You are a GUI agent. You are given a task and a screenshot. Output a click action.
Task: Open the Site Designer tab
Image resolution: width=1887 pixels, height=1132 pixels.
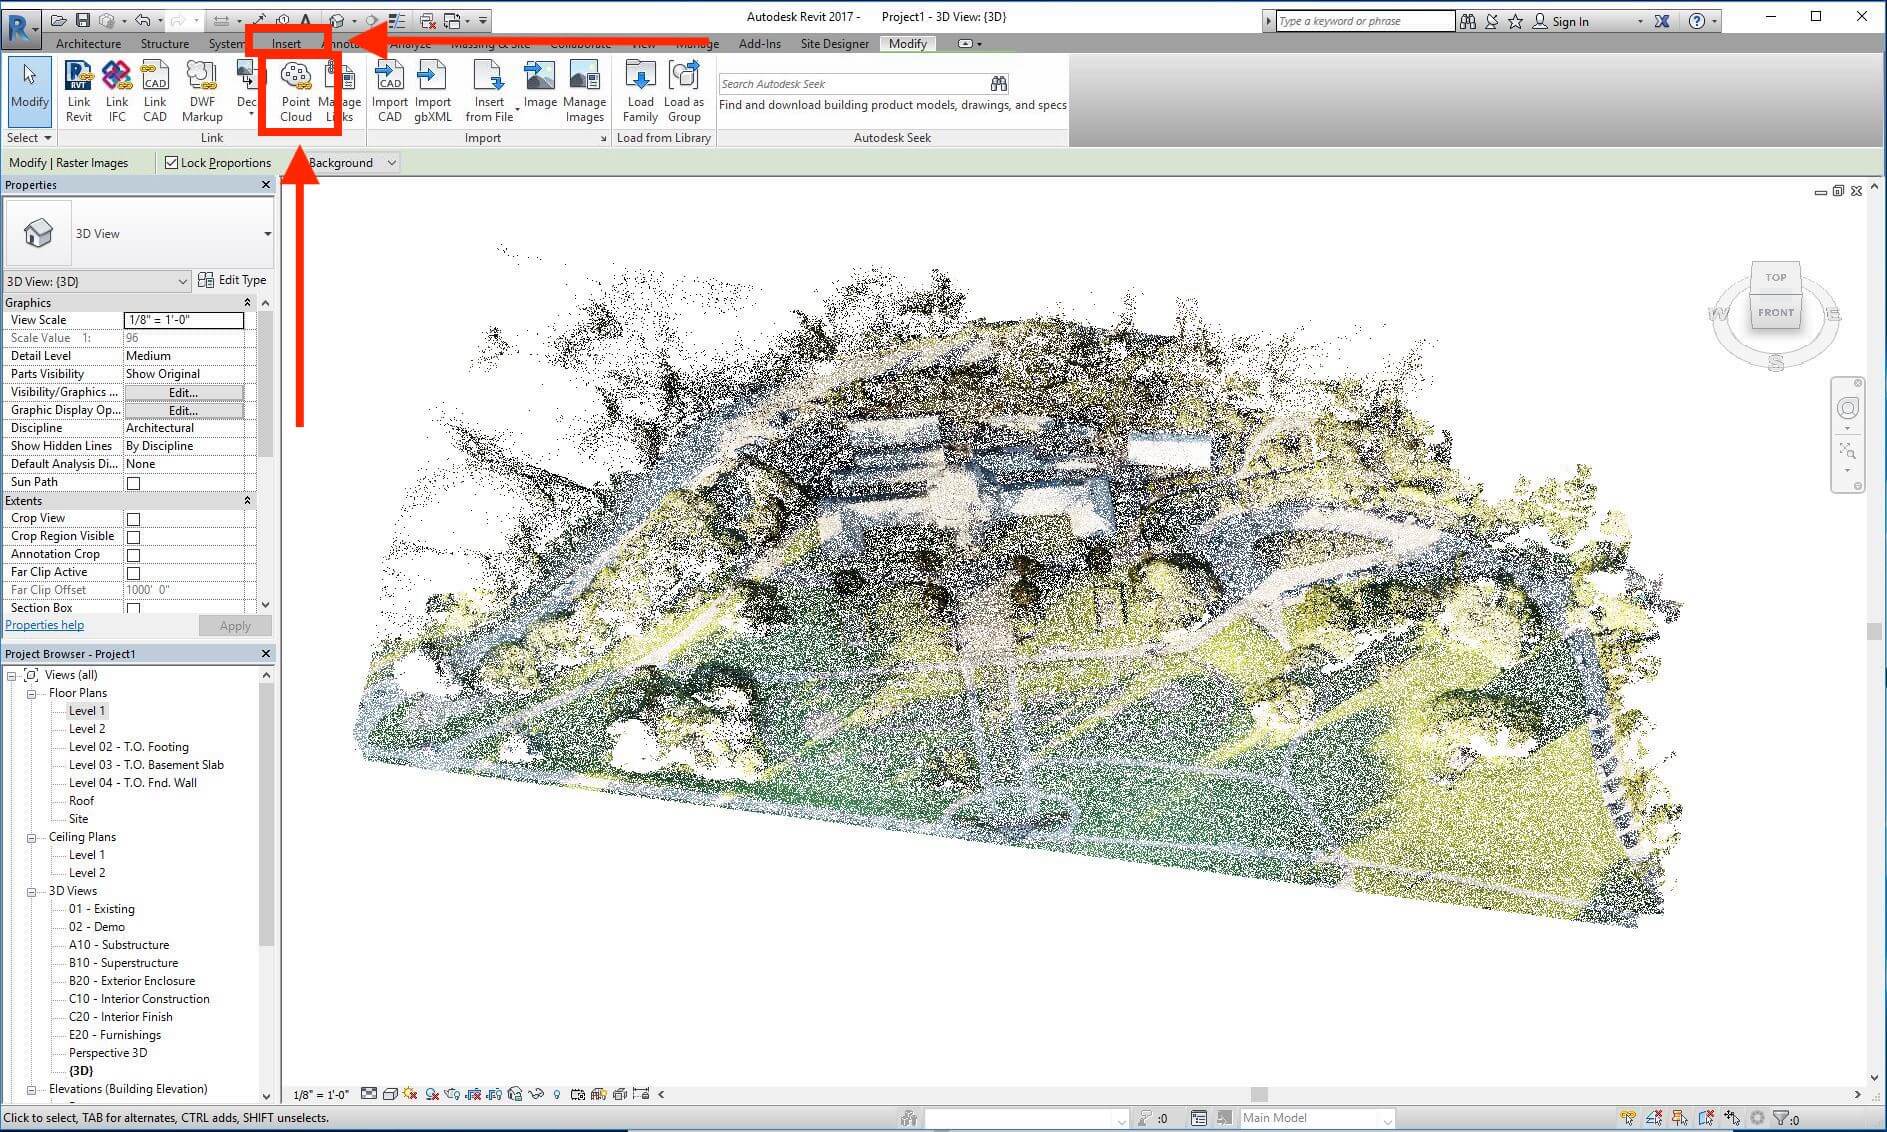[x=834, y=44]
